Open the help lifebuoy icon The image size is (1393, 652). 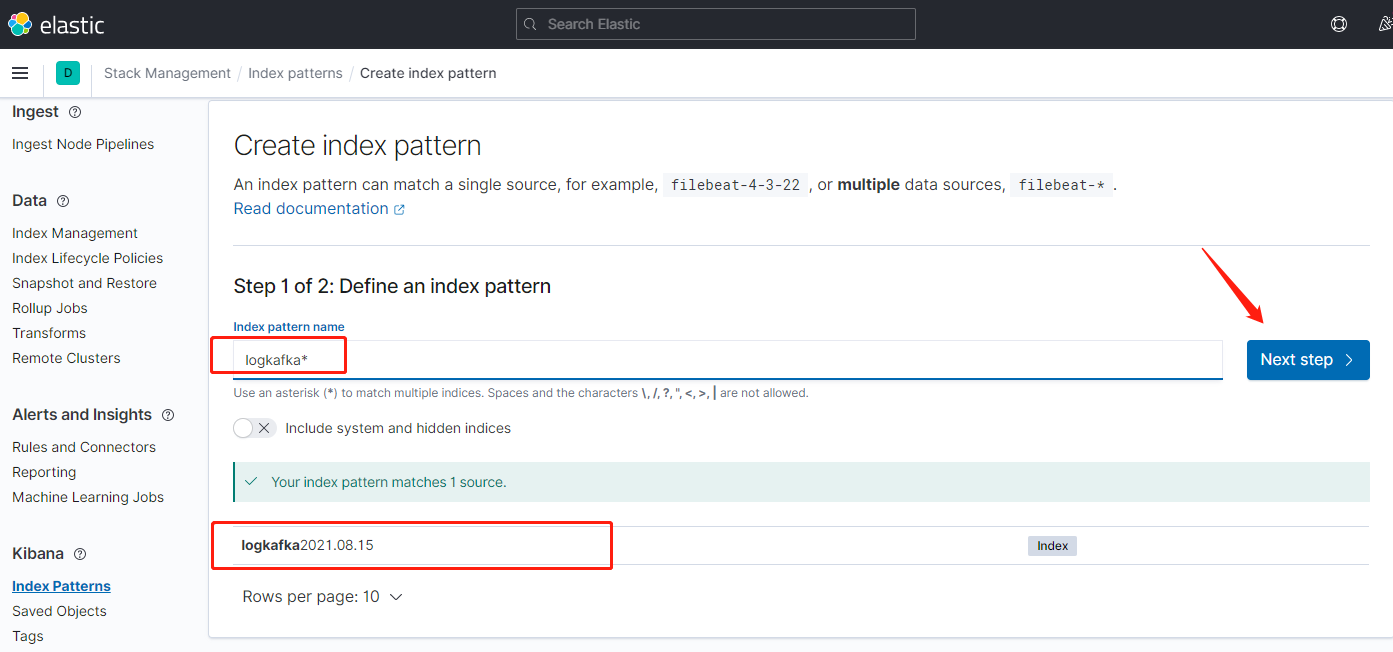coord(1339,24)
